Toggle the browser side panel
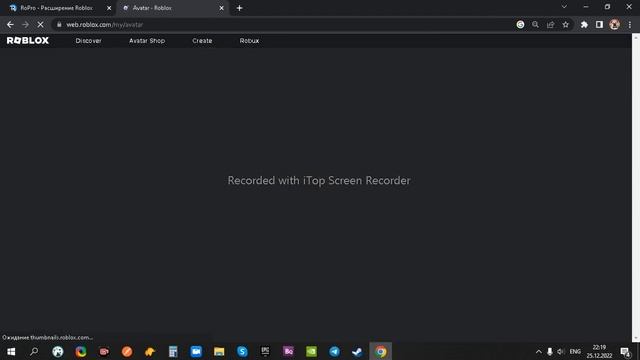Viewport: 640px width, 360px height. click(x=599, y=24)
